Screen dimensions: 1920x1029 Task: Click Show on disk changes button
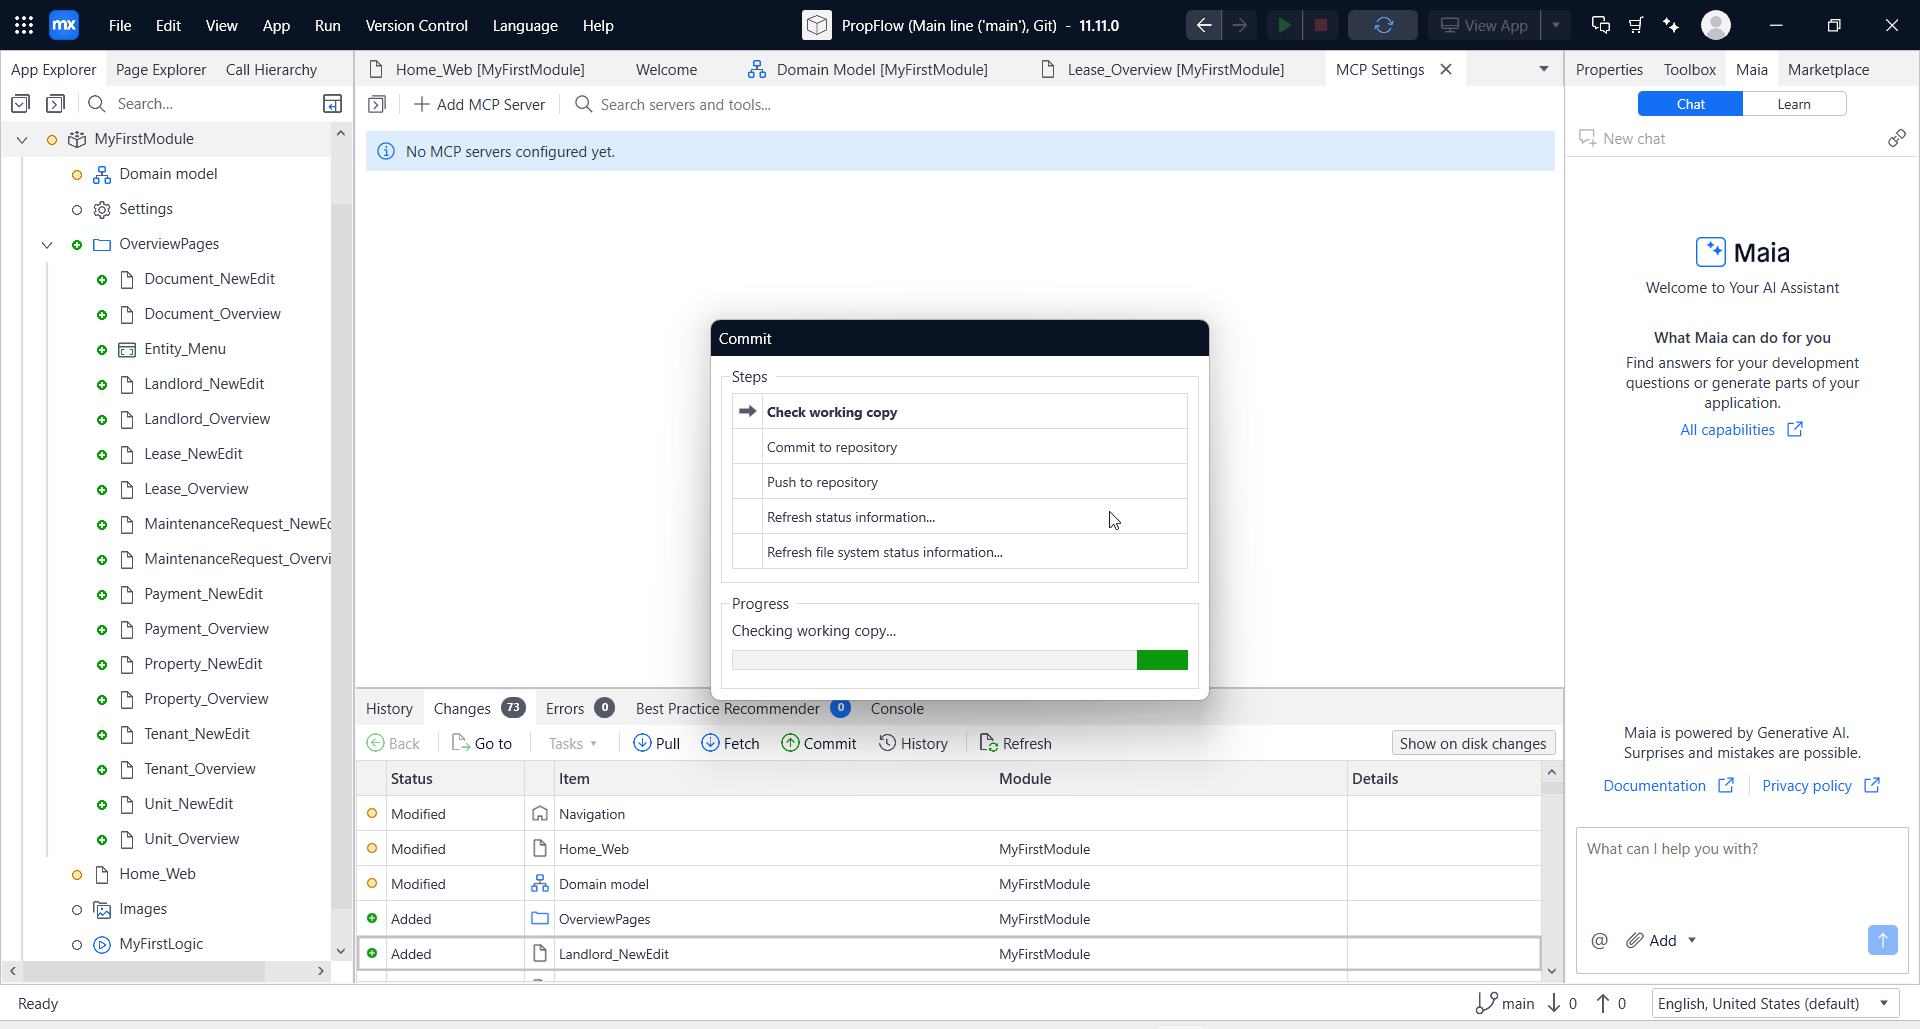[1473, 743]
